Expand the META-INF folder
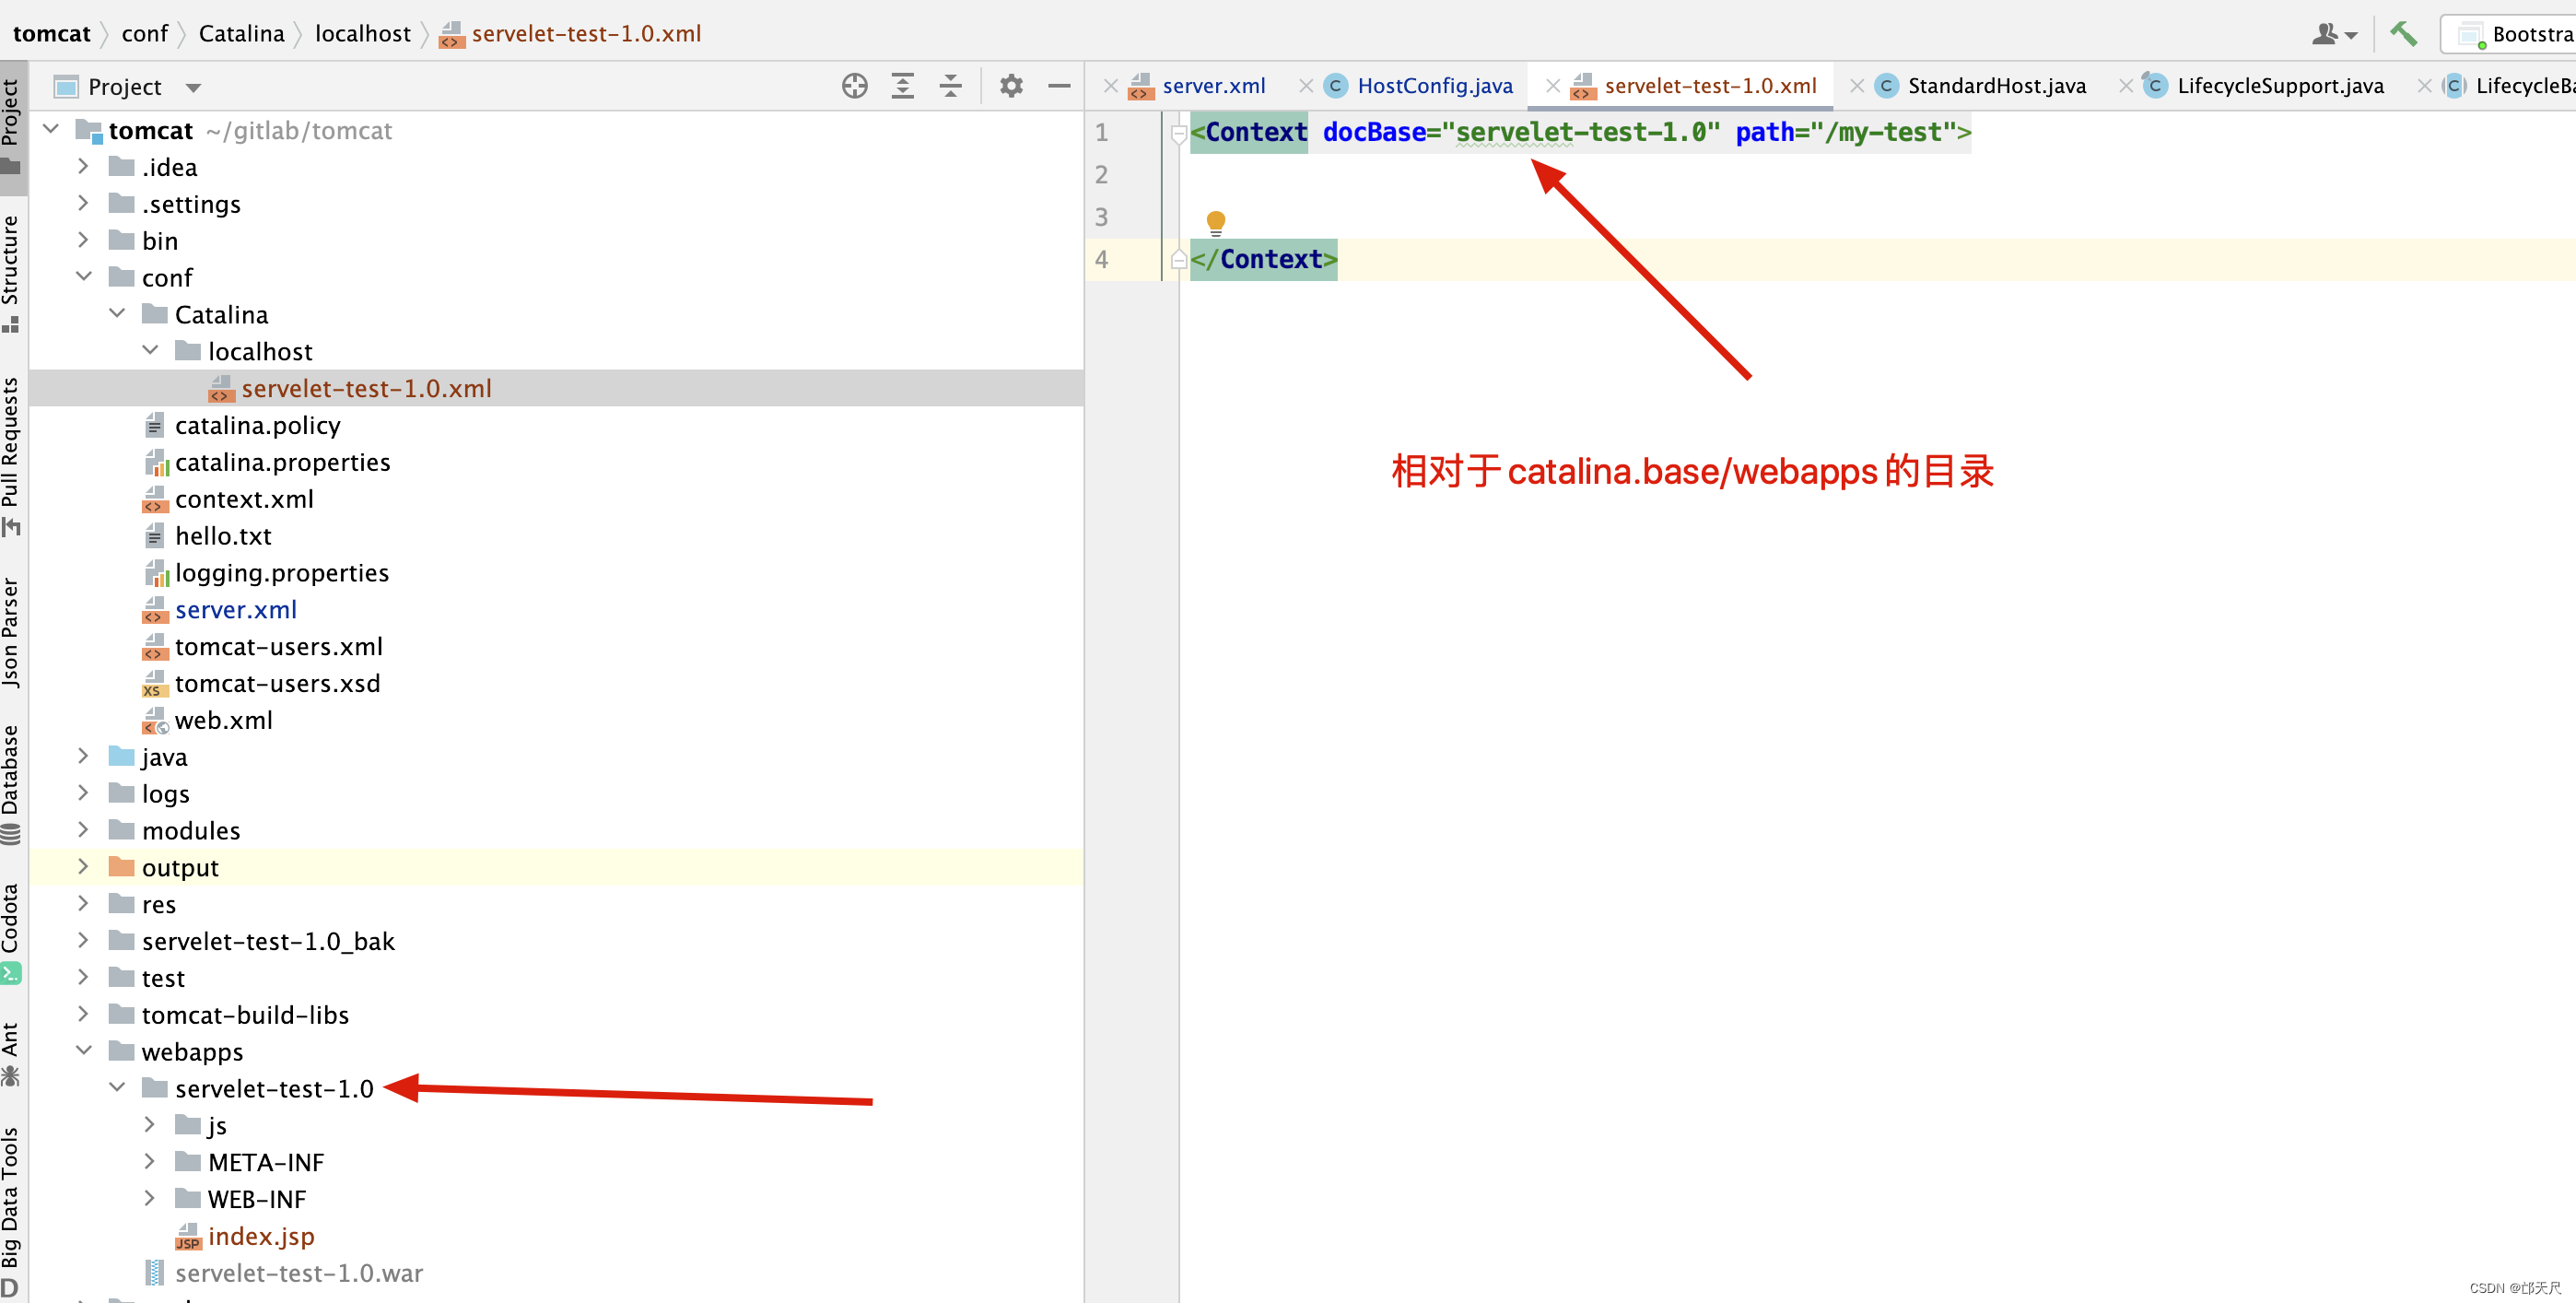The height and width of the screenshot is (1303, 2576). pyautogui.click(x=149, y=1161)
